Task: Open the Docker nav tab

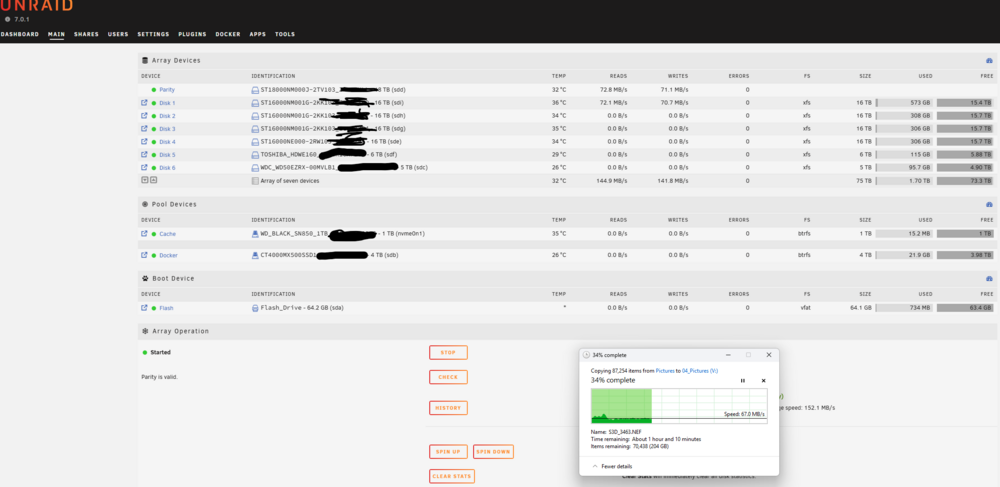Action: (228, 34)
